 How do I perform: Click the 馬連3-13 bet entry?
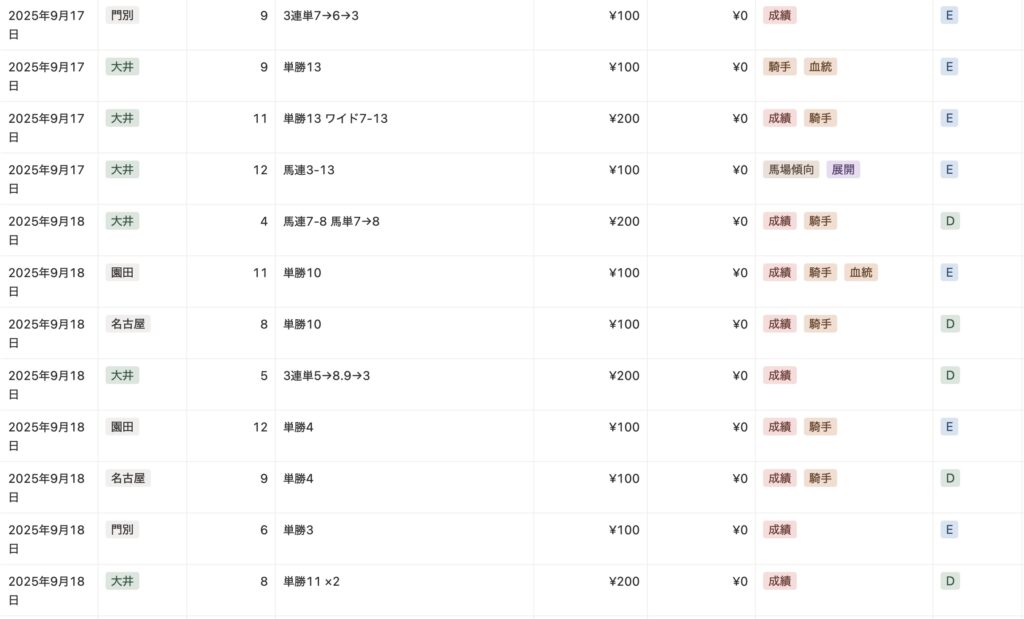(309, 170)
